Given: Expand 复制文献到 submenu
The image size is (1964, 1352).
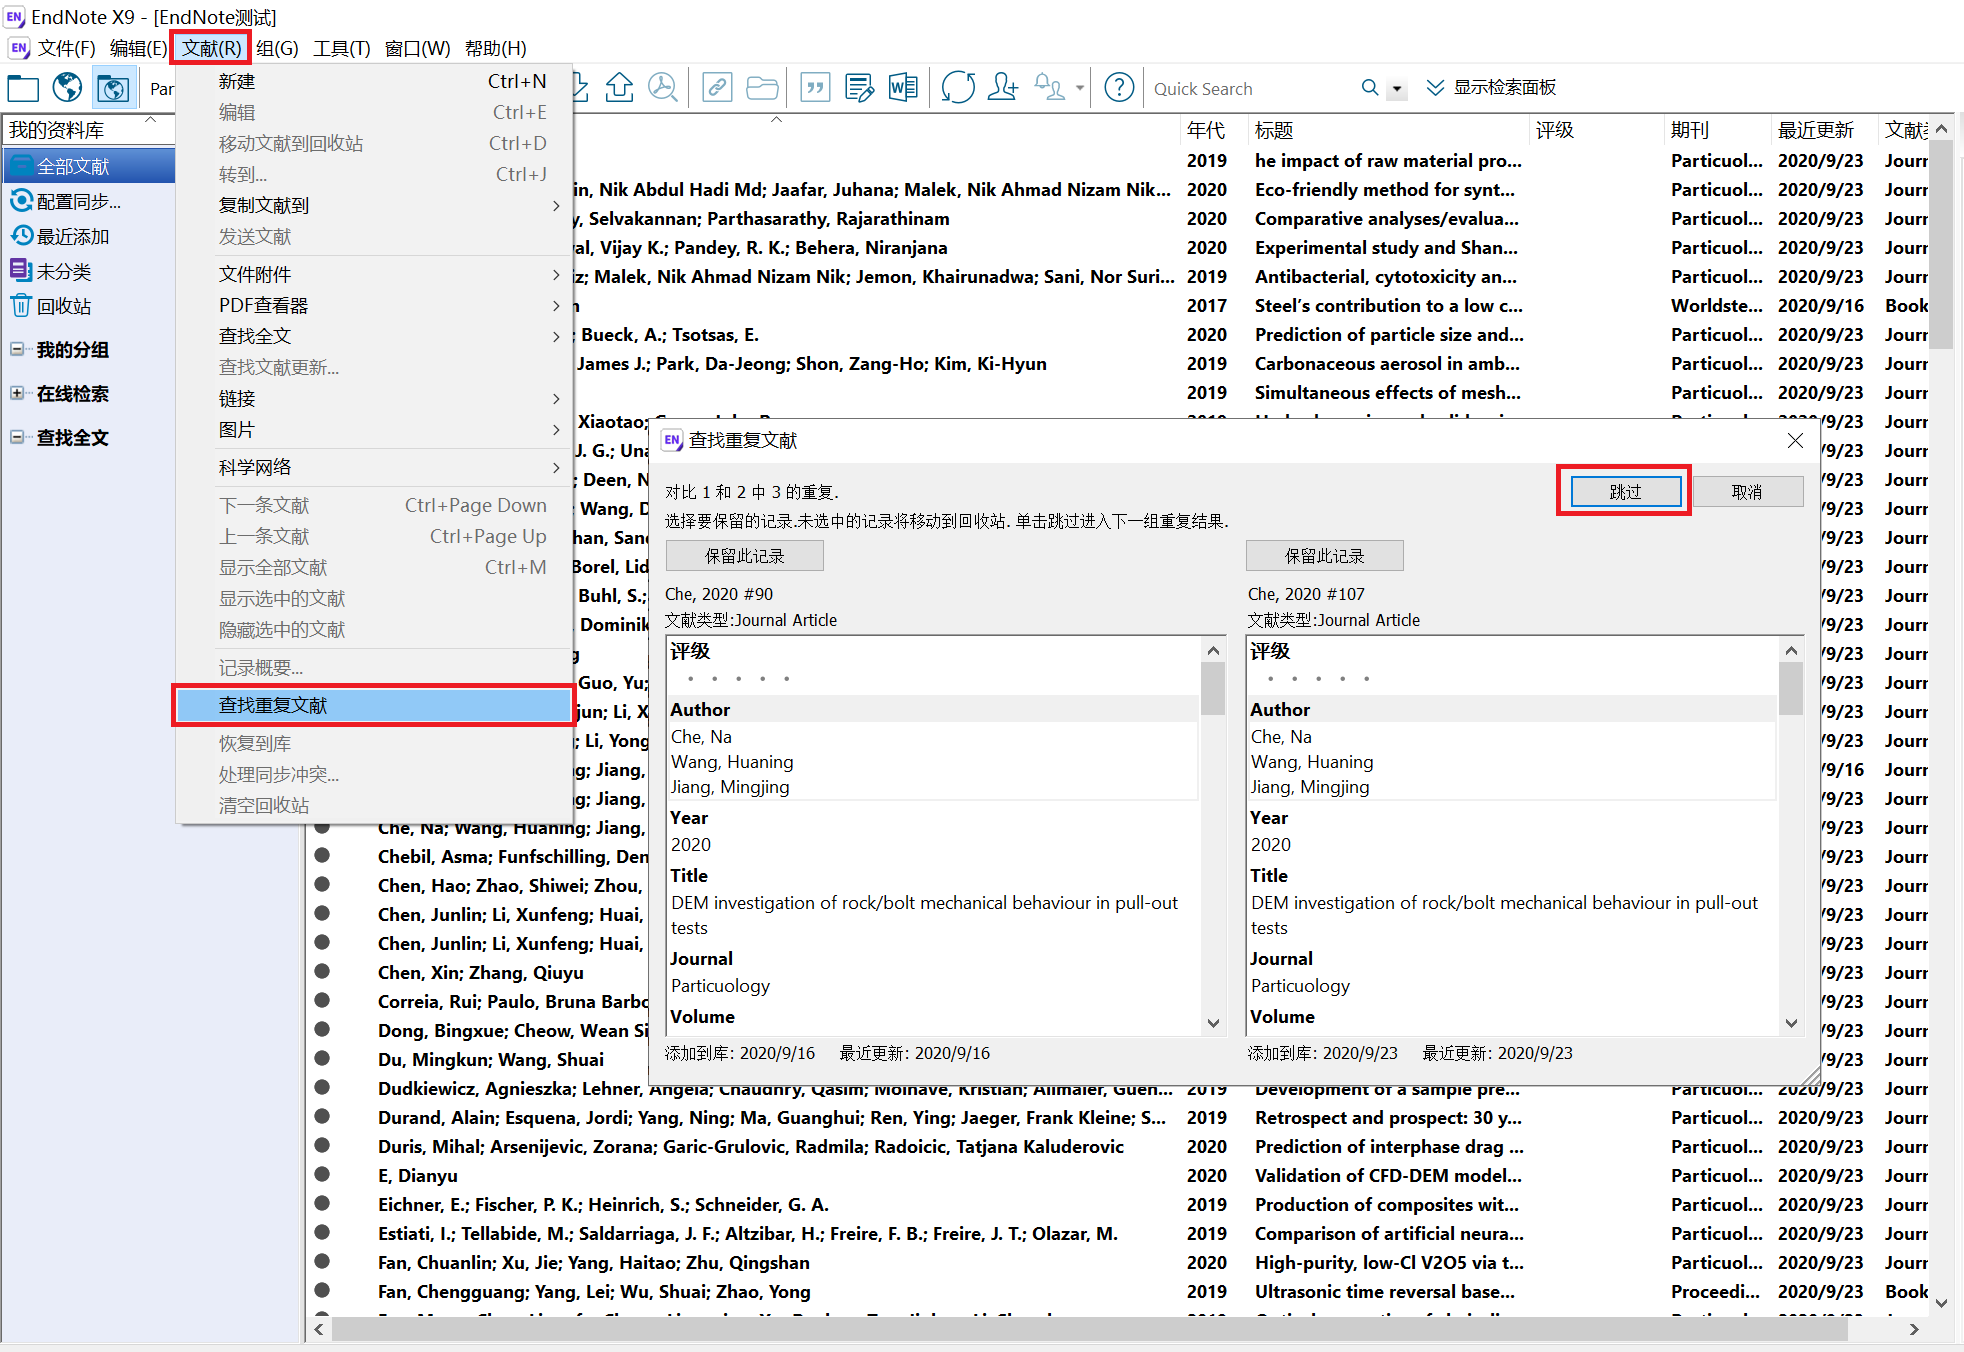Looking at the screenshot, I should [374, 206].
